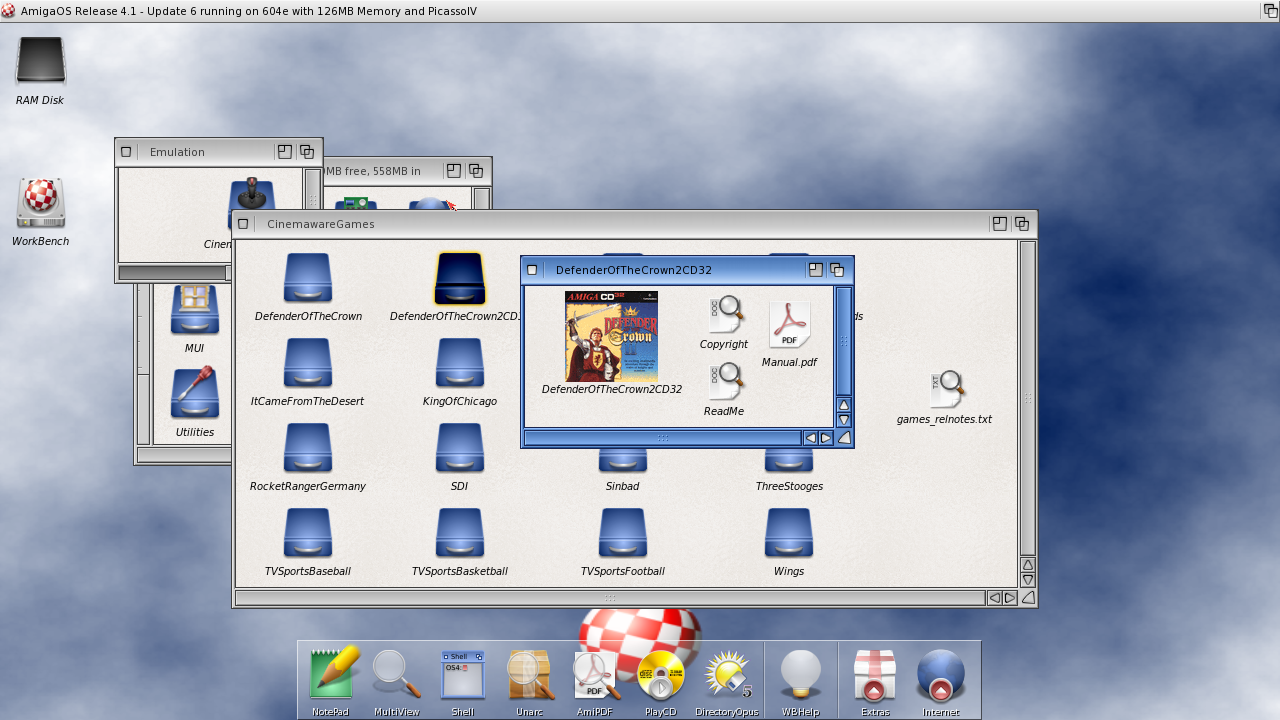Select the highlighted DefenderOfTheCrown2CD32 drawer icon
Screen dimensions: 1280x720
(460, 278)
